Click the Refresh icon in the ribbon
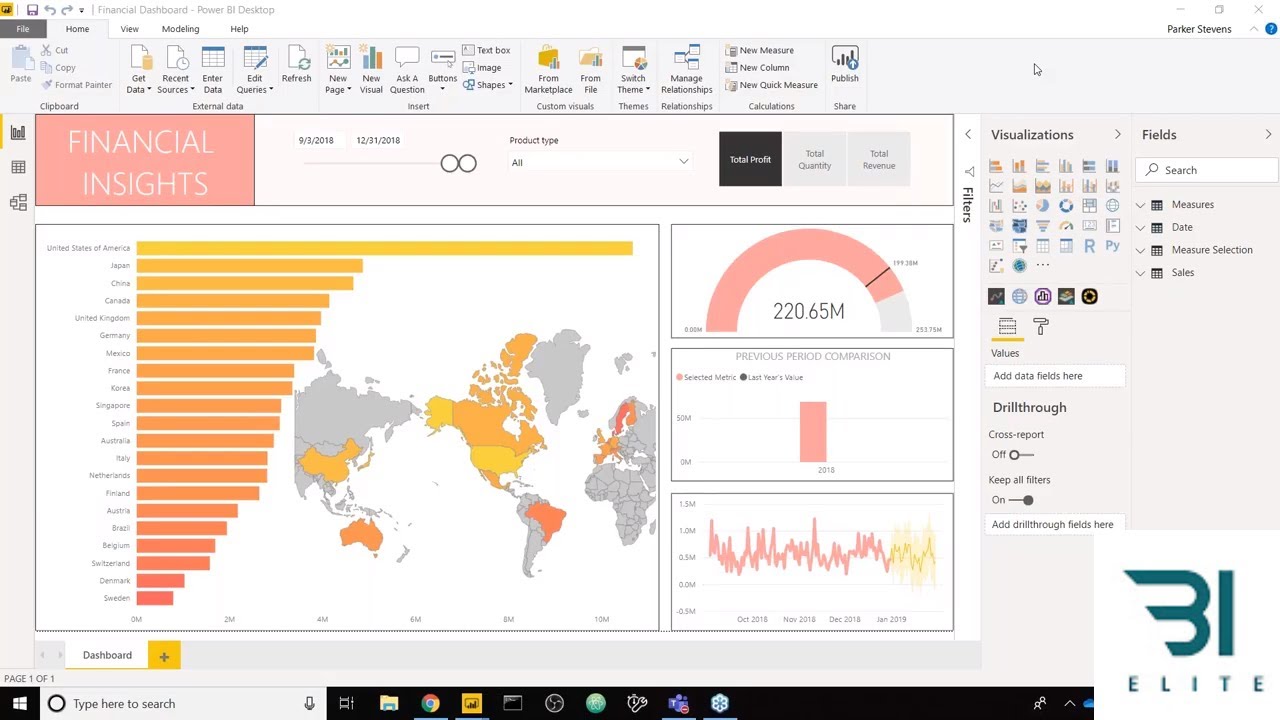This screenshot has width=1280, height=720. 296,62
